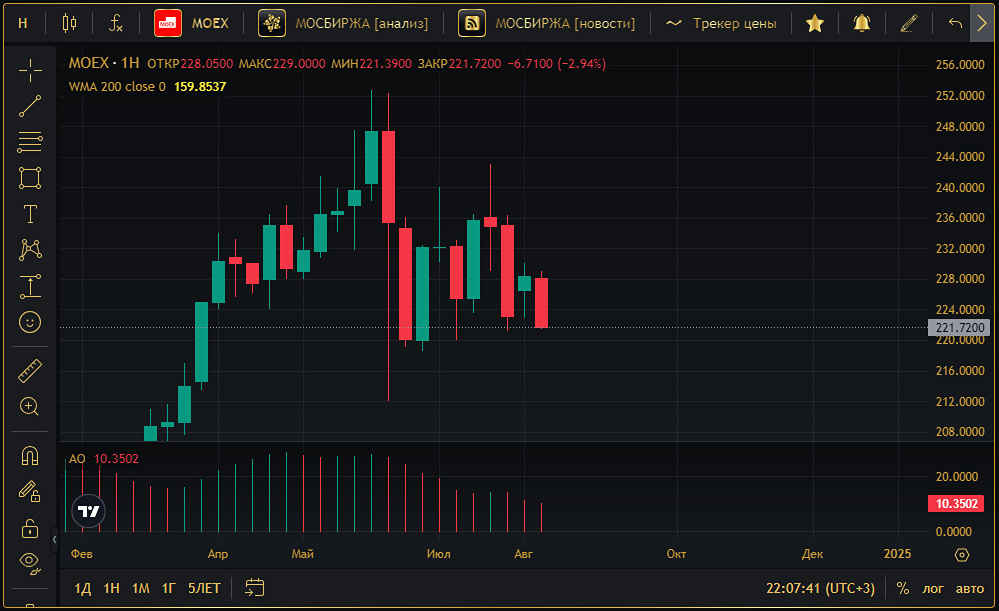Open МОСБИРЖА [анализ] link

[343, 24]
